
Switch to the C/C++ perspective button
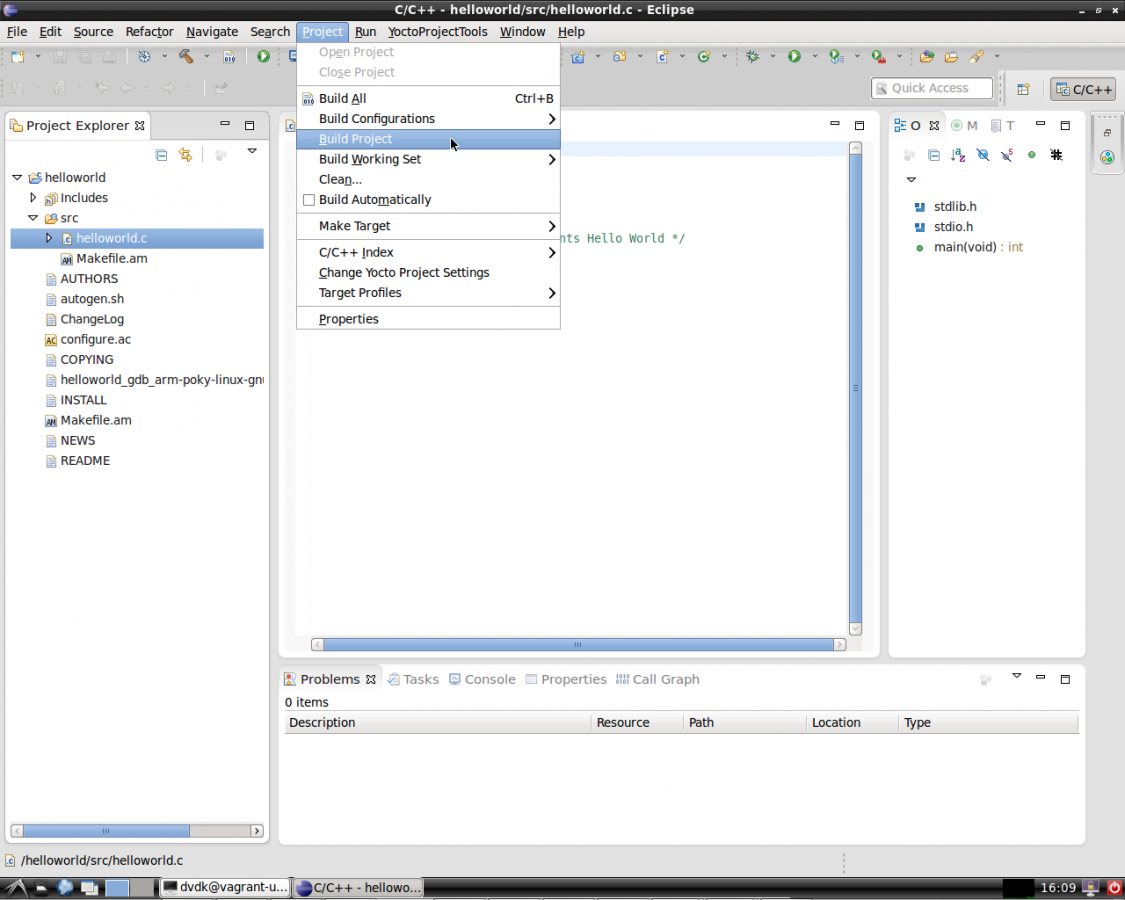pyautogui.click(x=1083, y=89)
